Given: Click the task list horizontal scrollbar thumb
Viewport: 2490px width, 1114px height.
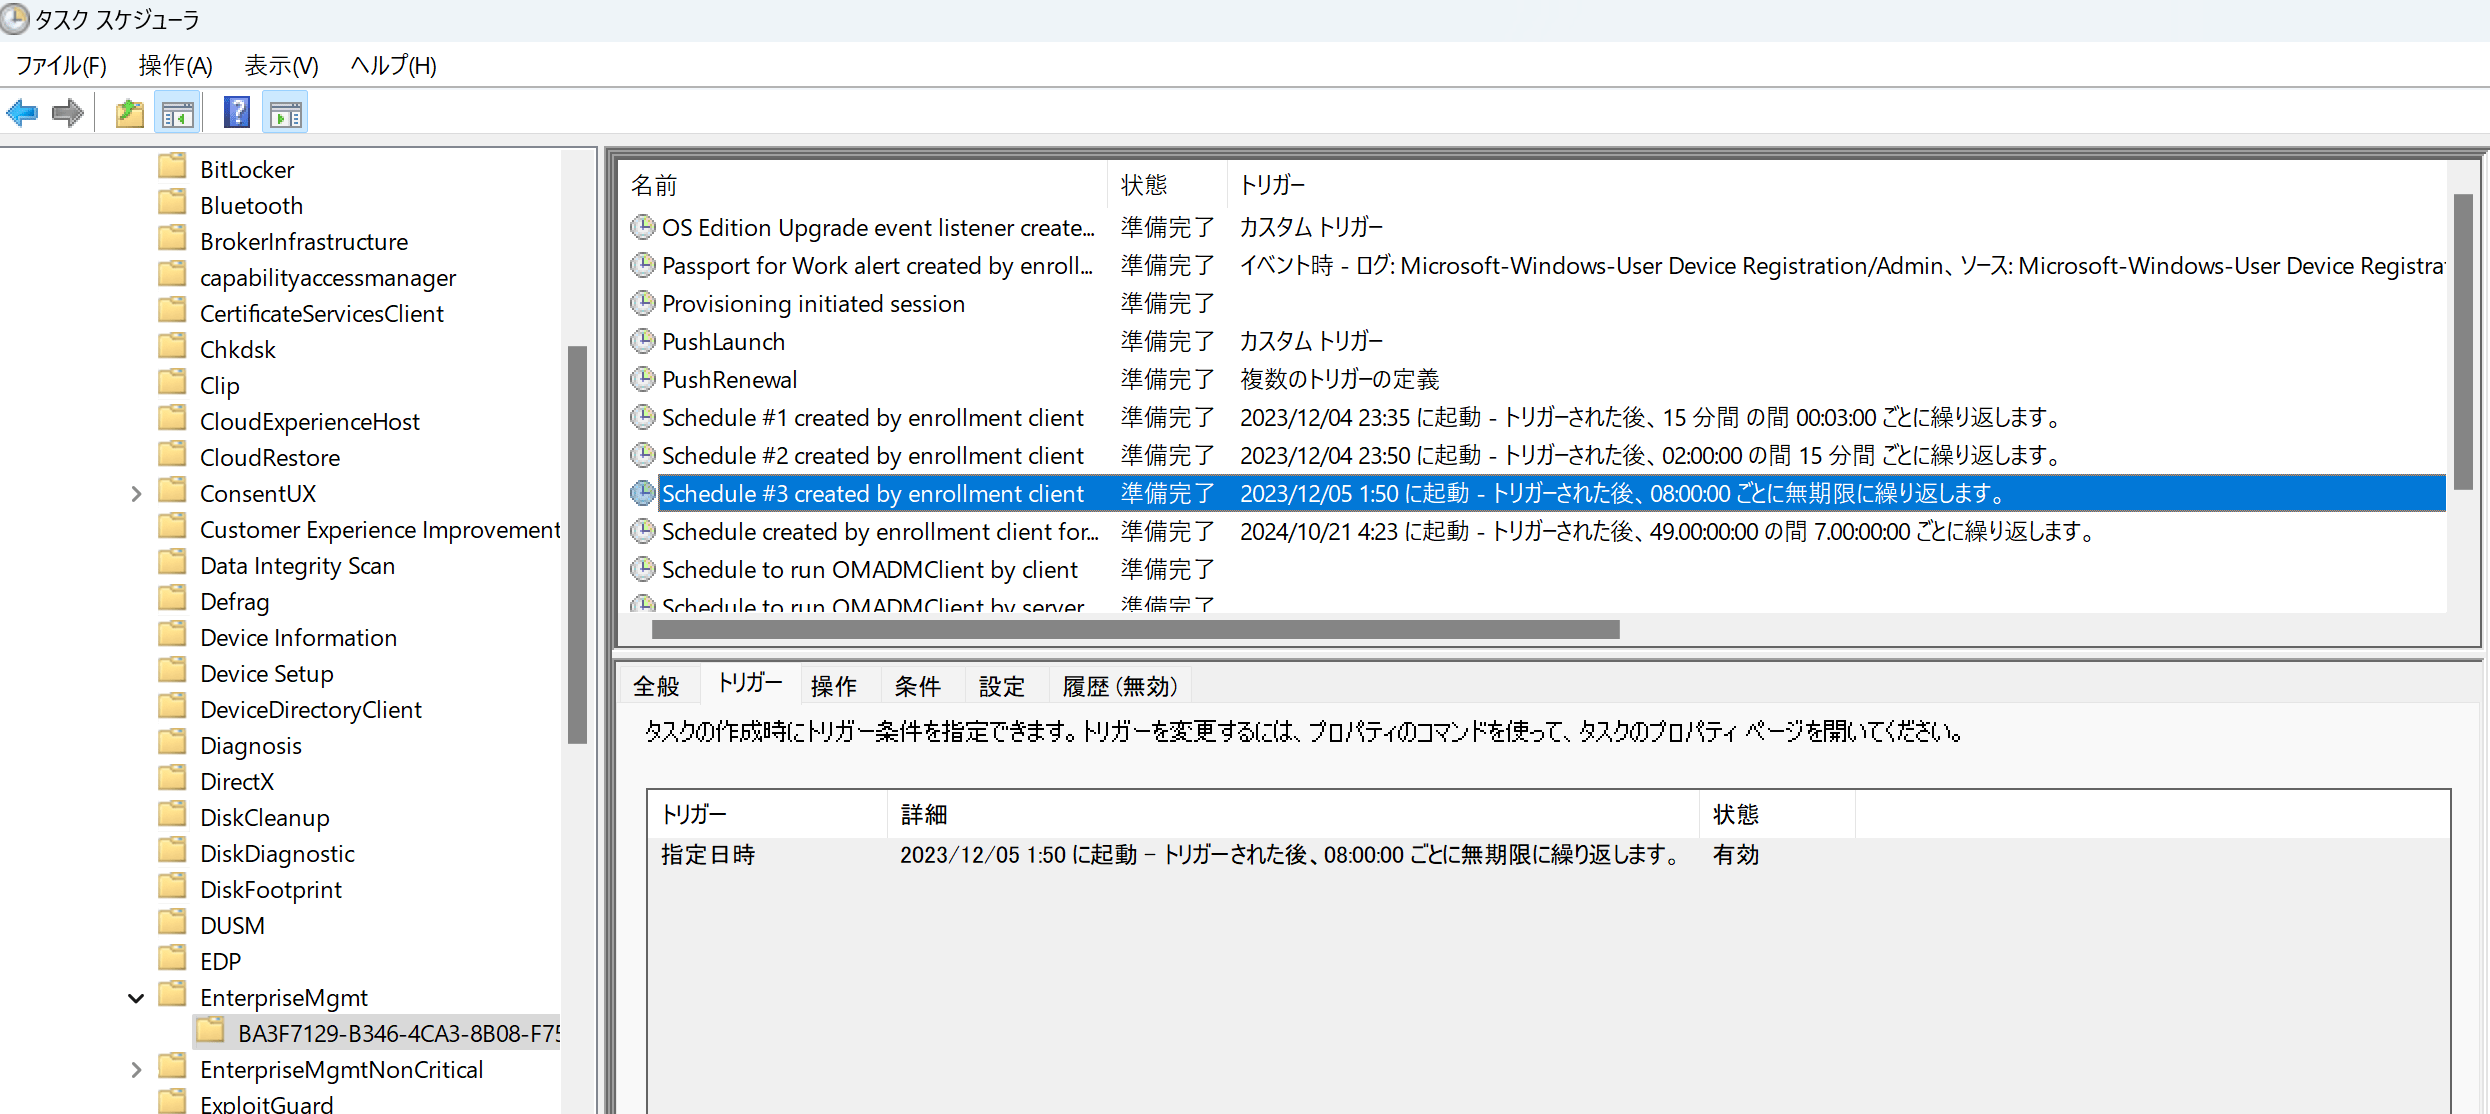Looking at the screenshot, I should coord(1136,630).
